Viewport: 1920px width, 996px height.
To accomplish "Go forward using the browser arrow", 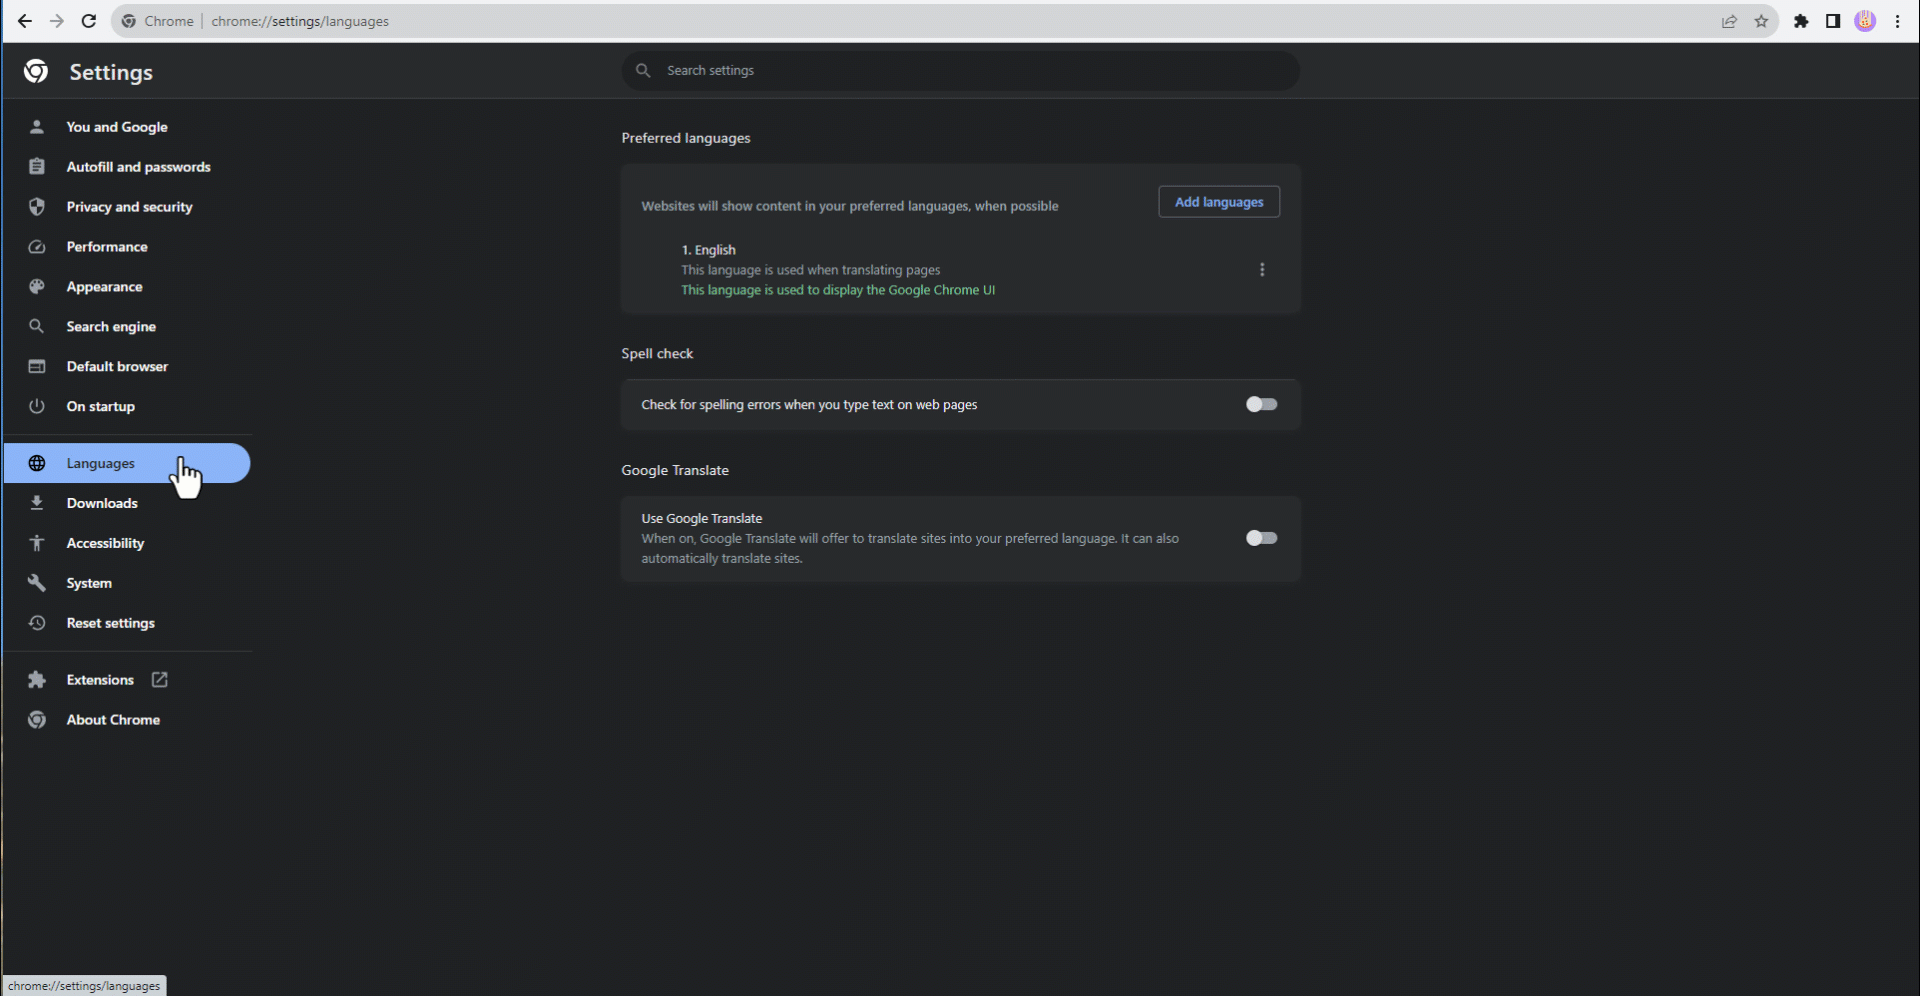I will coord(57,21).
